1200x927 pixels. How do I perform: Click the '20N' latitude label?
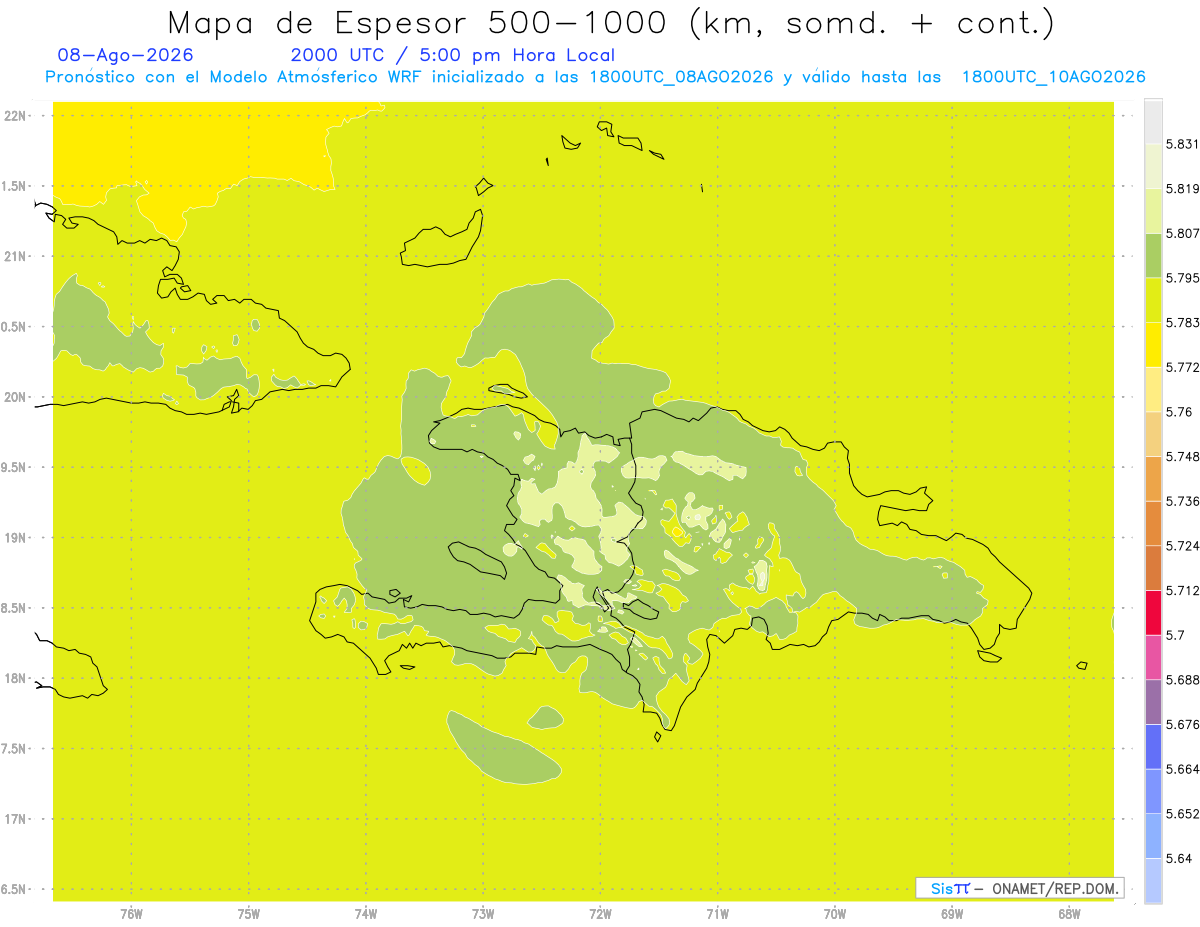pos(17,397)
